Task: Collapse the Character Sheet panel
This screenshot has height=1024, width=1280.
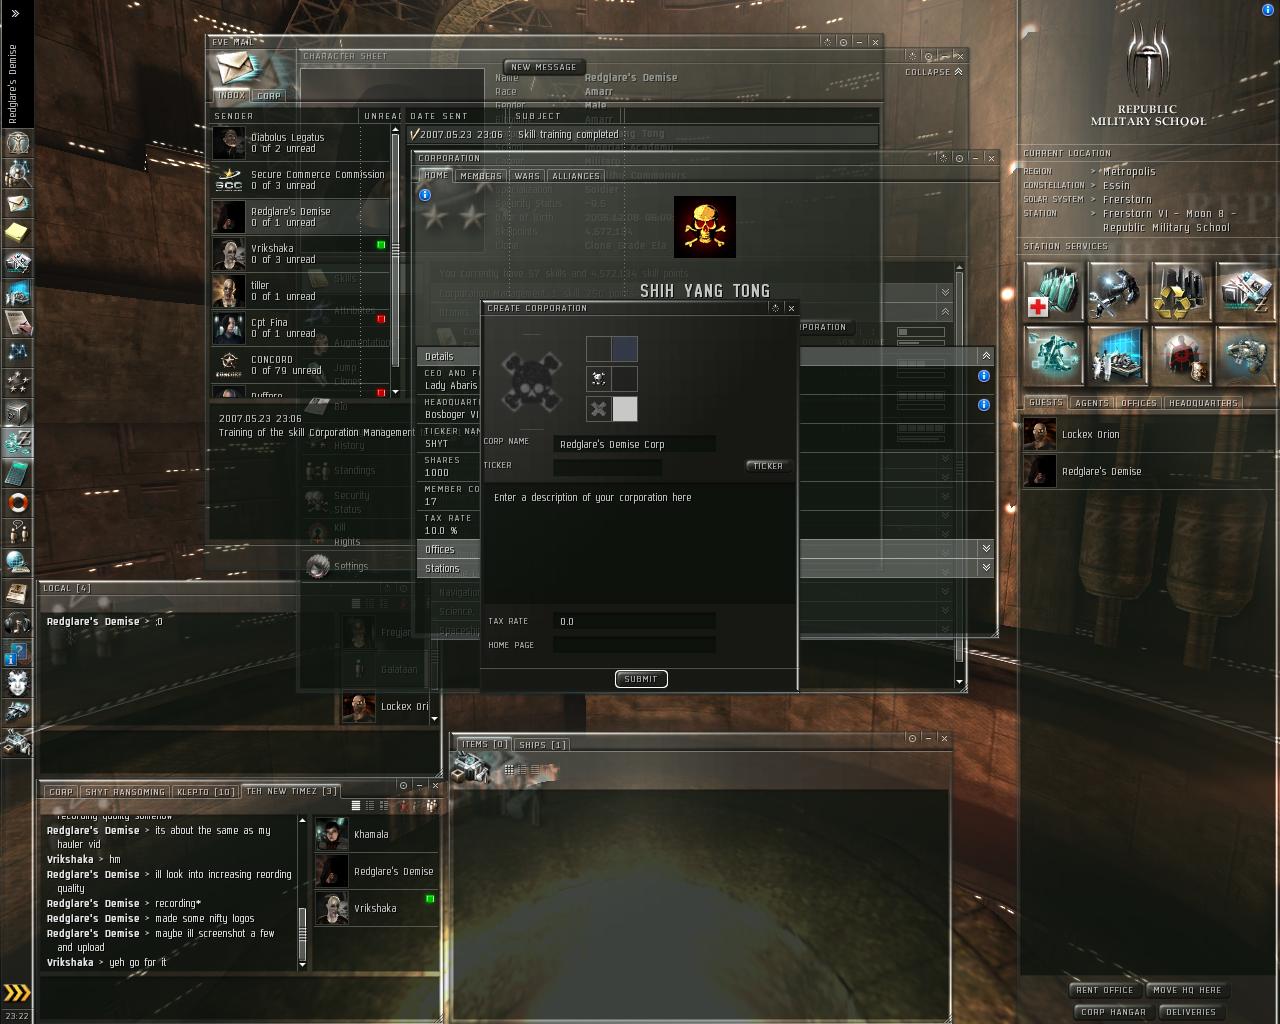Action: (934, 72)
